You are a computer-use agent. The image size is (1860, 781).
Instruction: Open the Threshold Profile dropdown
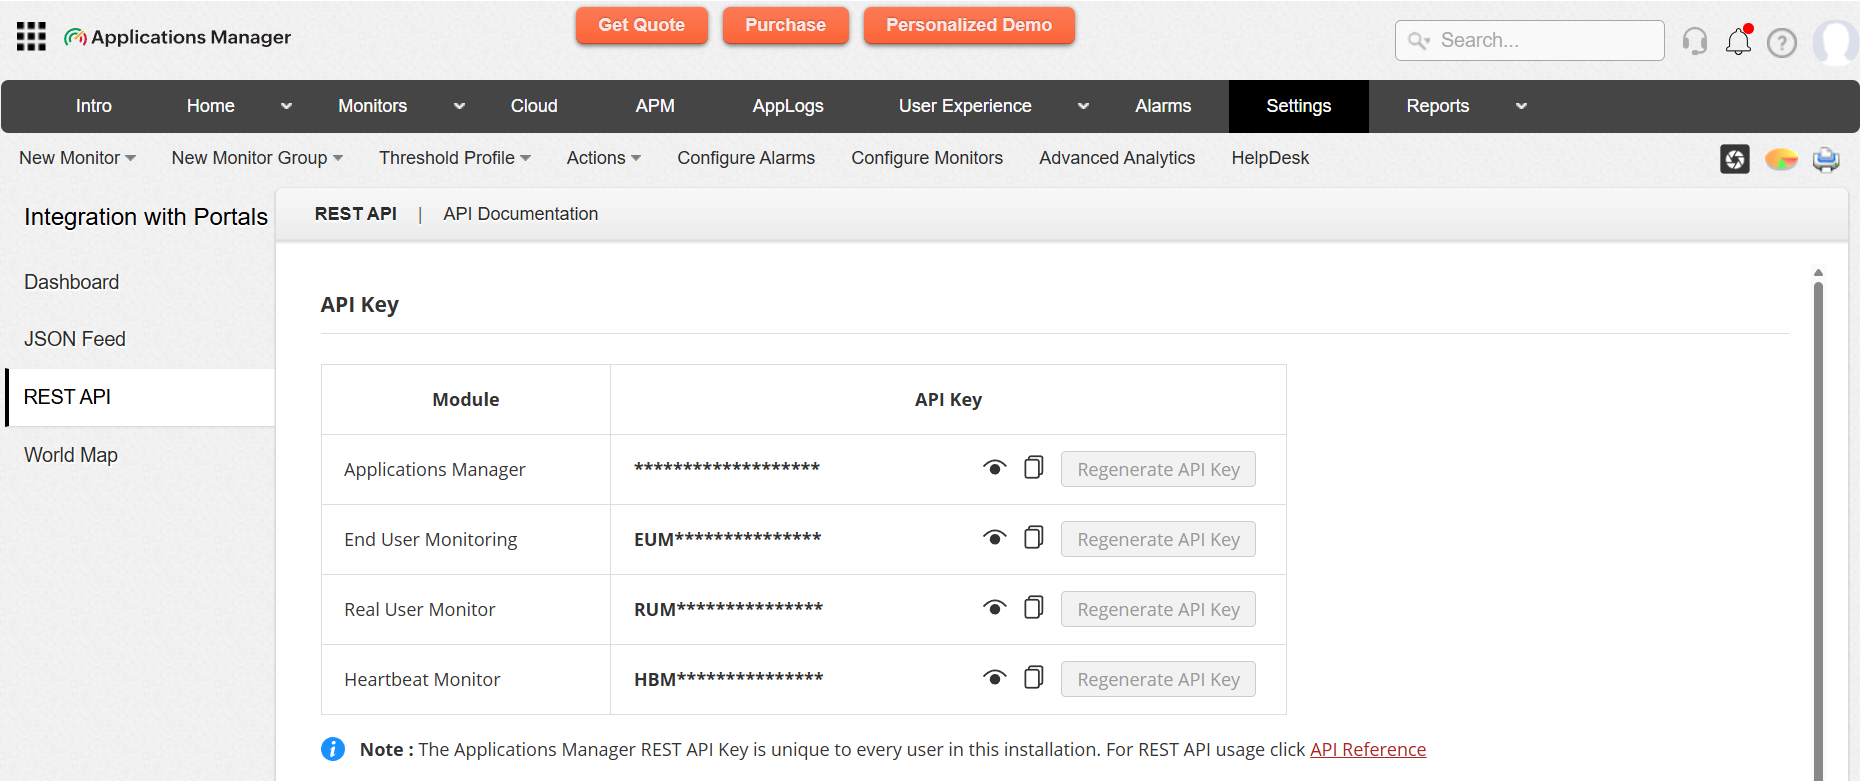coord(455,158)
